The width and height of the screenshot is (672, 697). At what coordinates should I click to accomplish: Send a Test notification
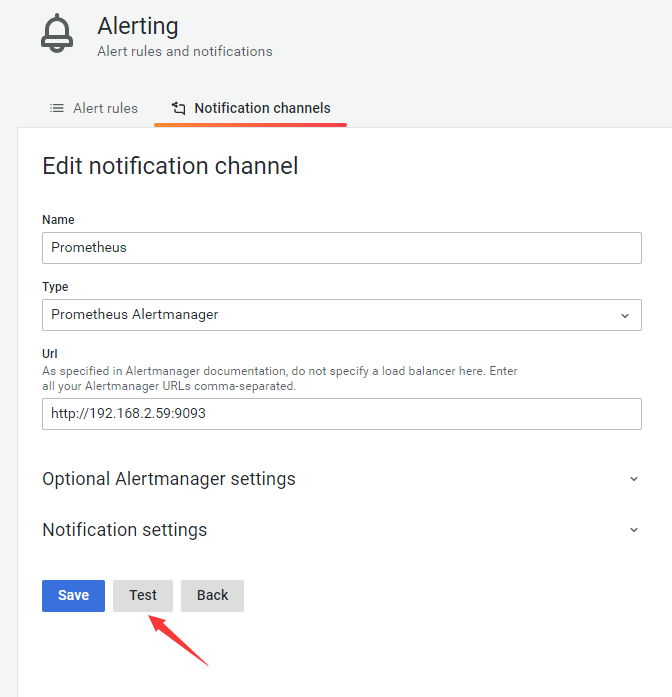[143, 596]
